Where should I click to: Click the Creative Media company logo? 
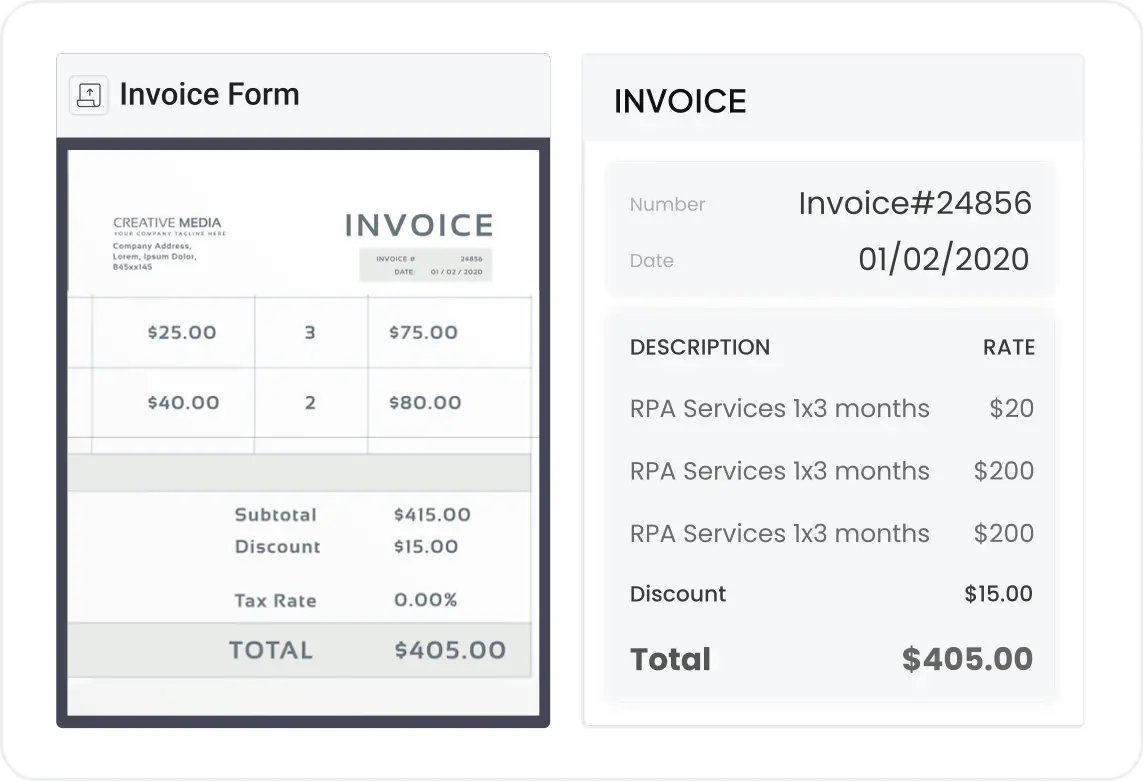click(168, 226)
